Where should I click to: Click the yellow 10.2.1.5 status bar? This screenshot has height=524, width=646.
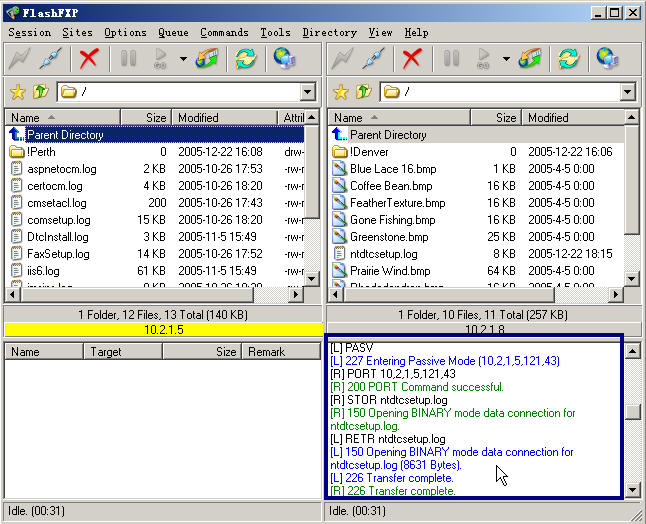(164, 330)
